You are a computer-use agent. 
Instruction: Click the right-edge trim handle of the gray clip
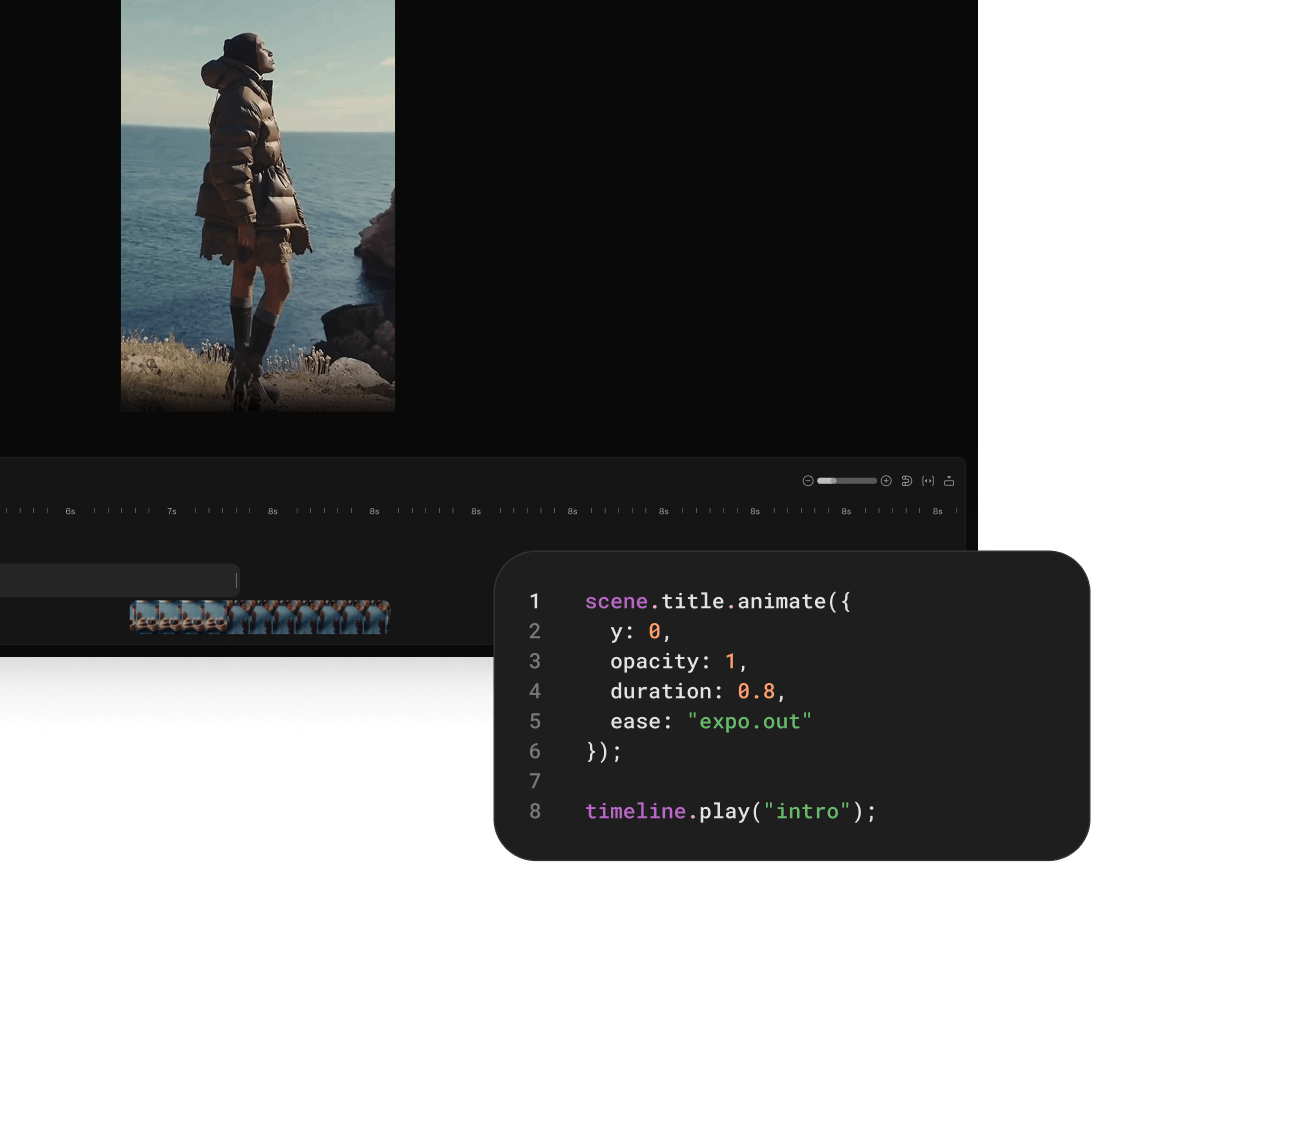(x=236, y=580)
